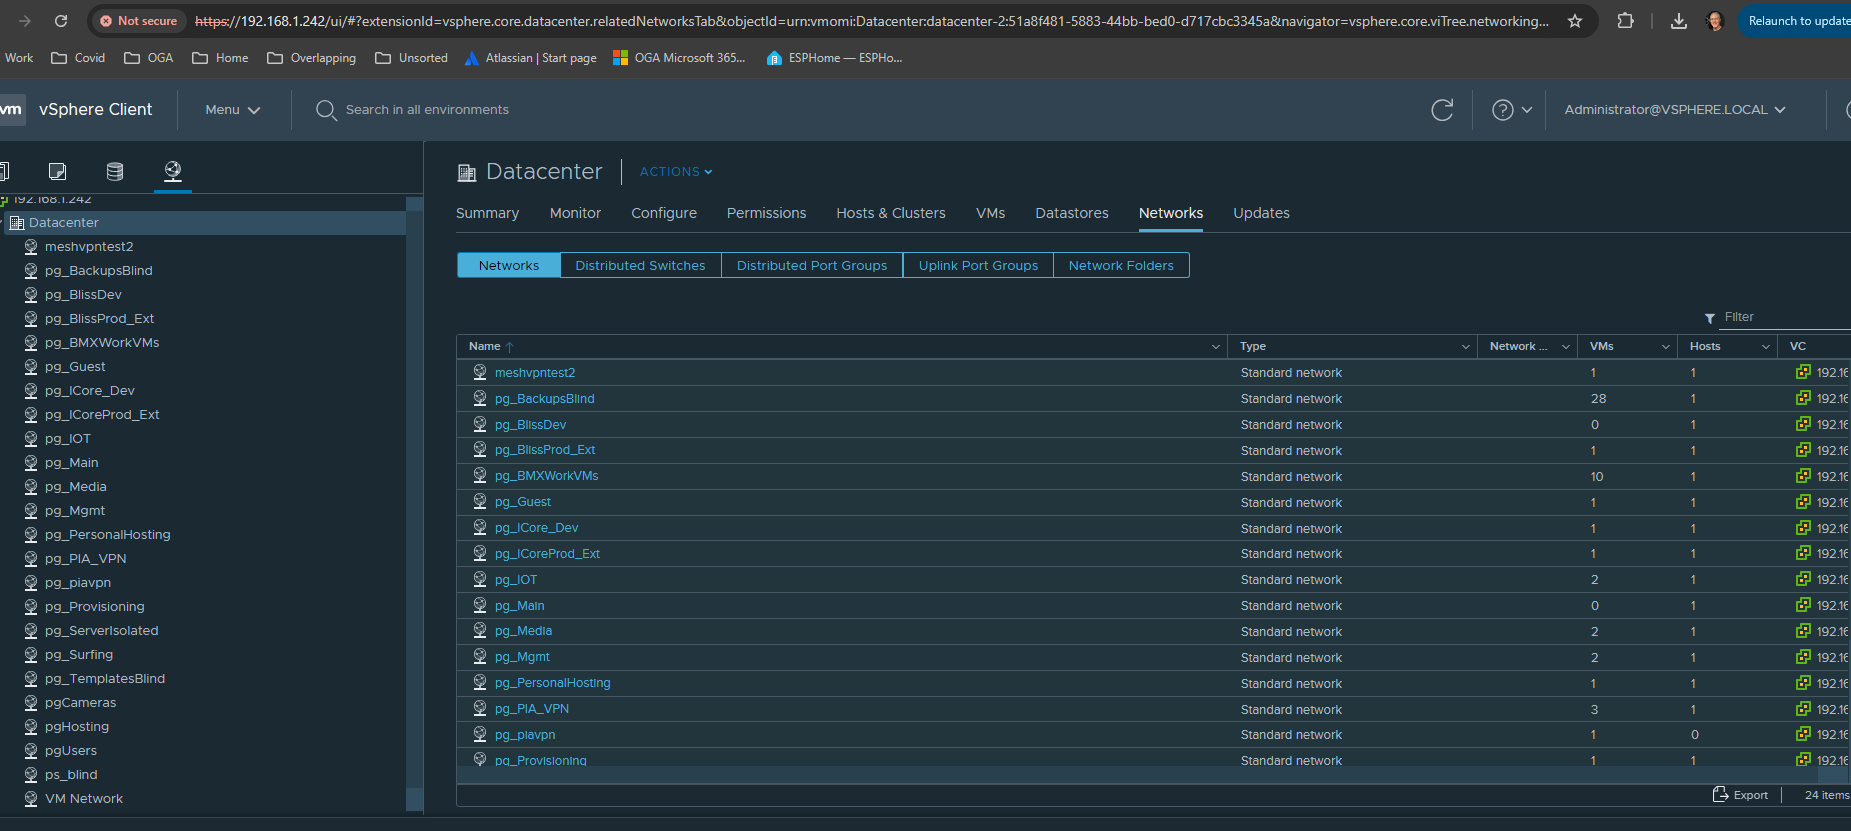1851x831 pixels.
Task: Open the Summary tab
Action: pos(487,213)
